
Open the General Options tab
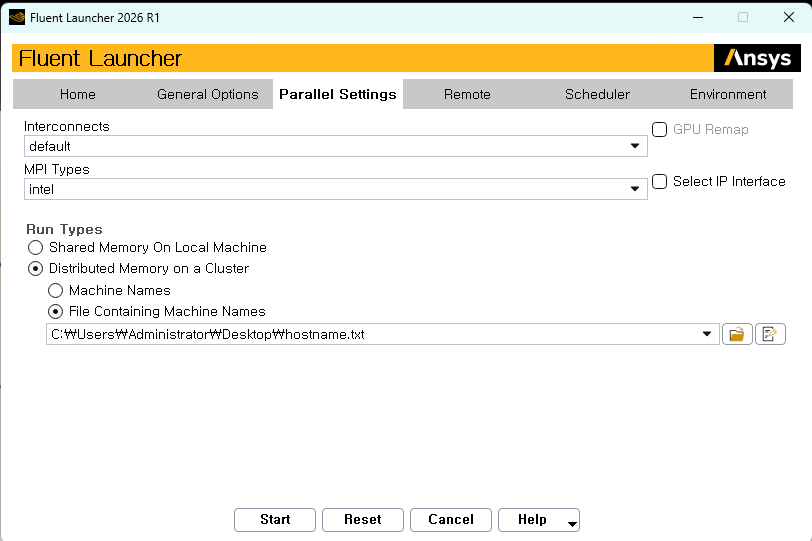(207, 94)
